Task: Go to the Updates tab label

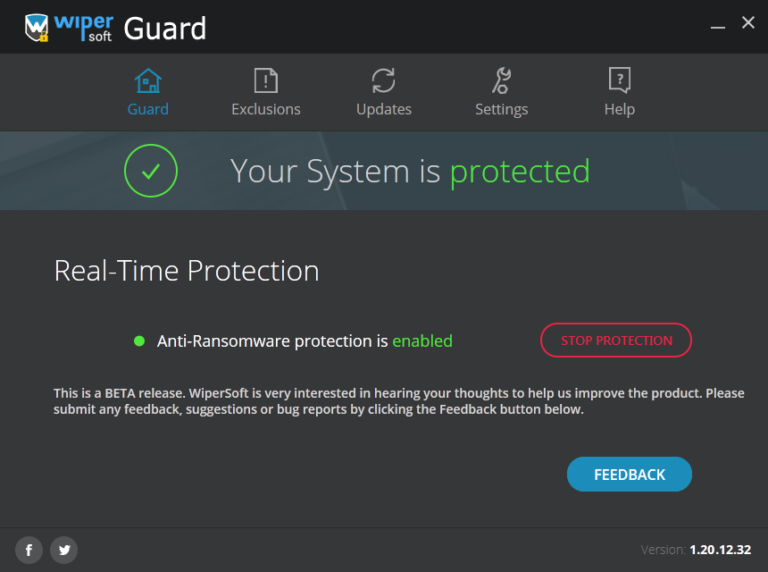Action: [383, 109]
